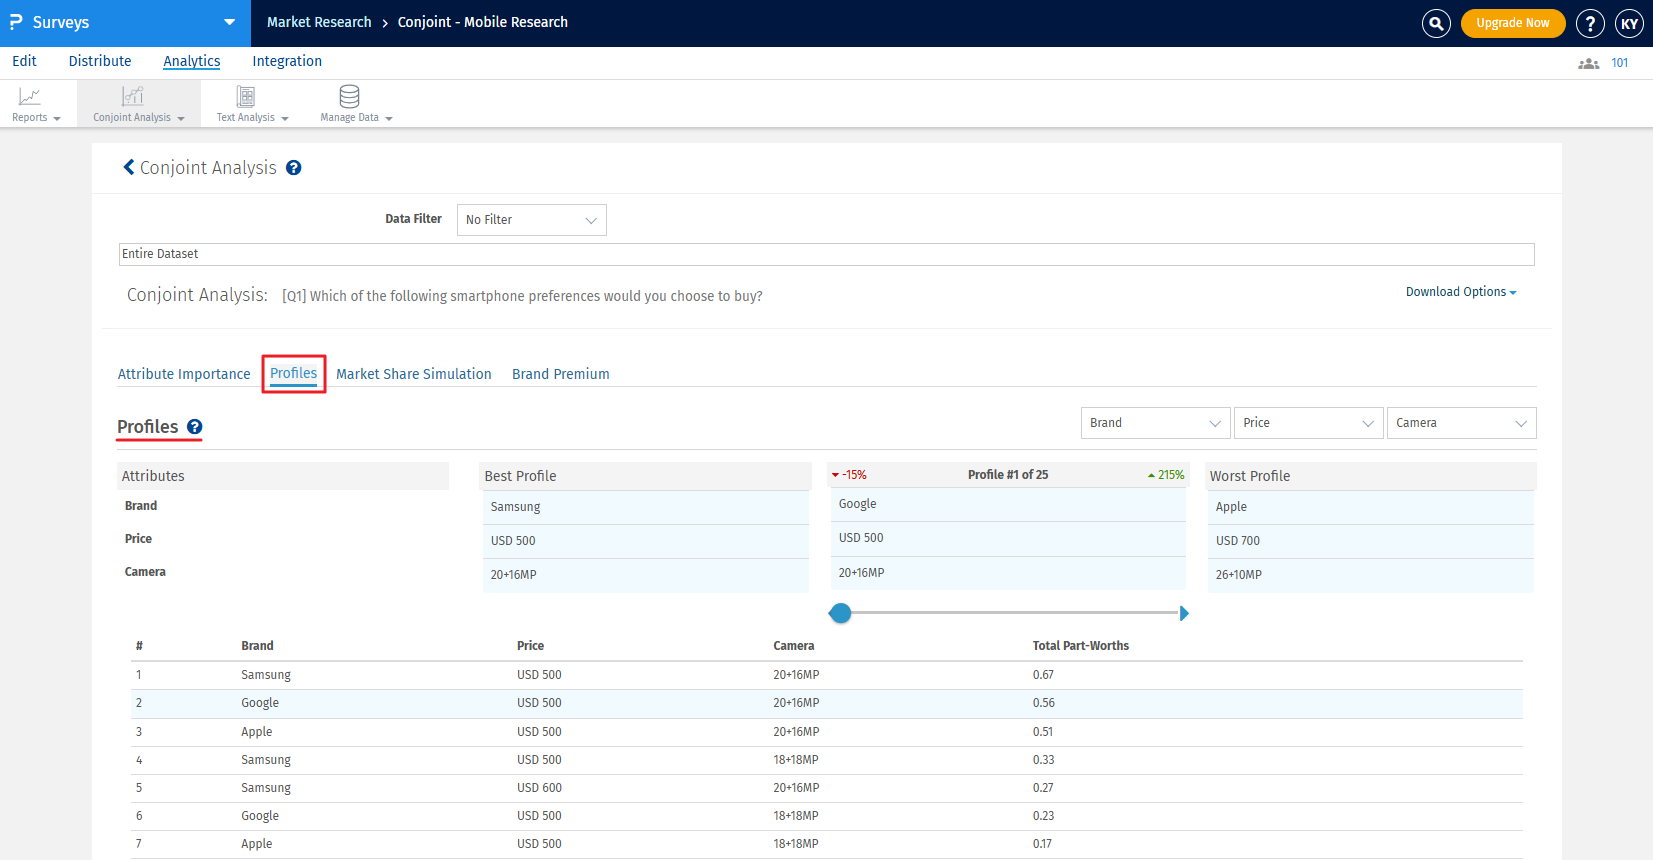Expand the Manage Data menu arrow
Screen dimensions: 1653x860
[389, 119]
